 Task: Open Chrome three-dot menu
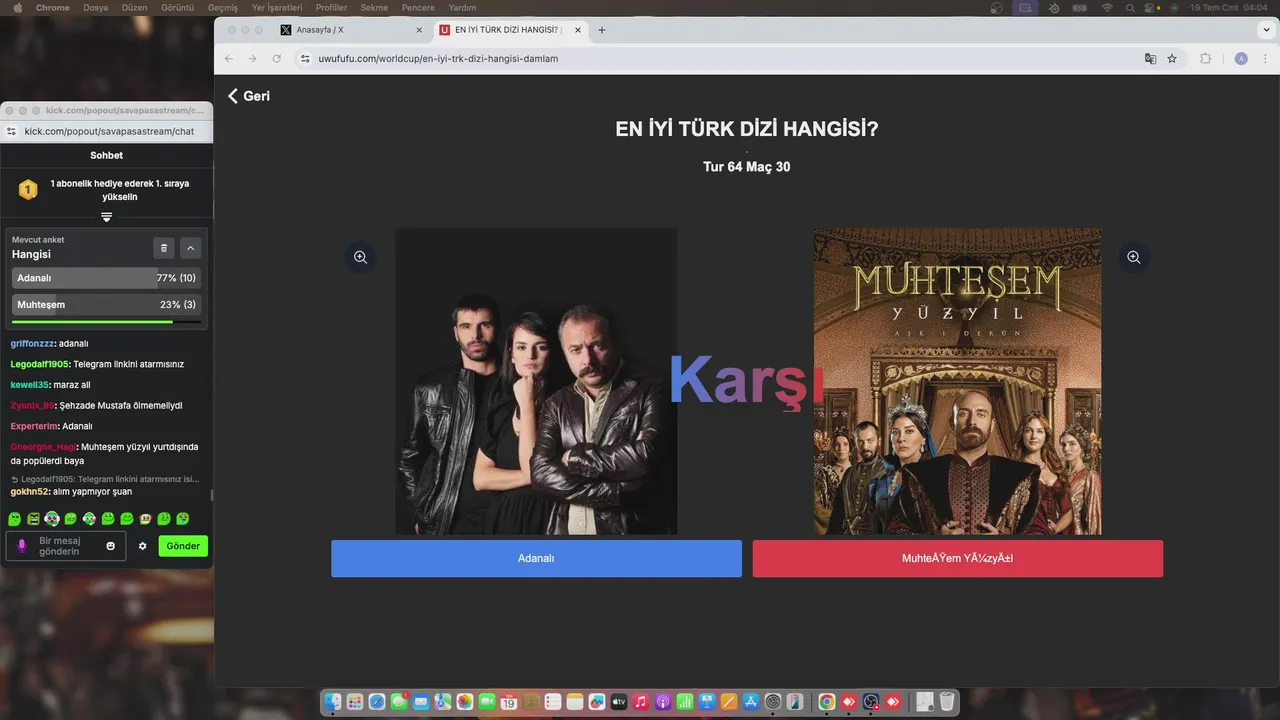click(x=1266, y=59)
